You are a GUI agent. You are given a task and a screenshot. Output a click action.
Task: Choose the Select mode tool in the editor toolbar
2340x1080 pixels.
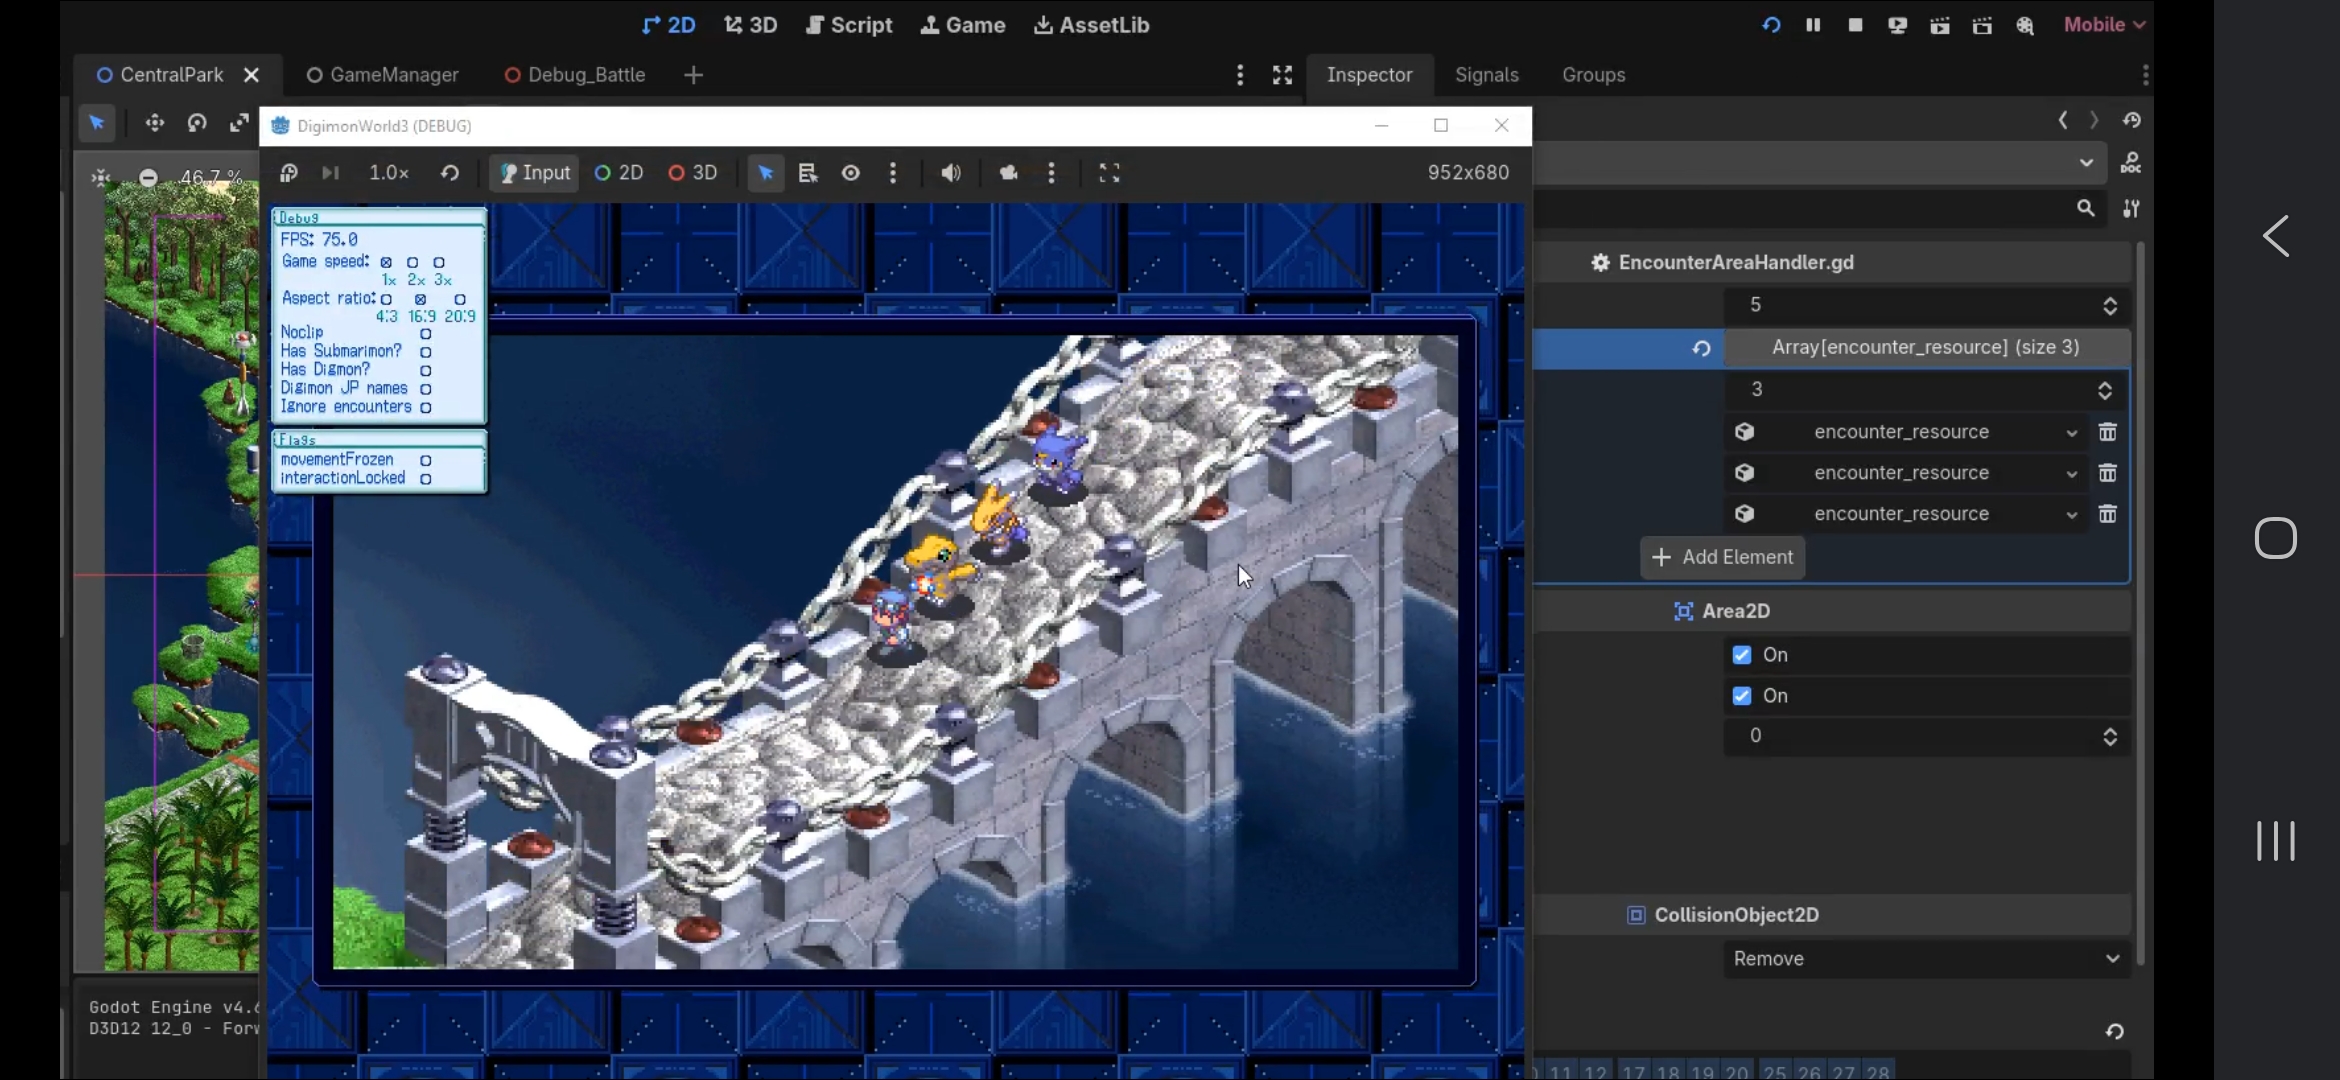pyautogui.click(x=97, y=123)
